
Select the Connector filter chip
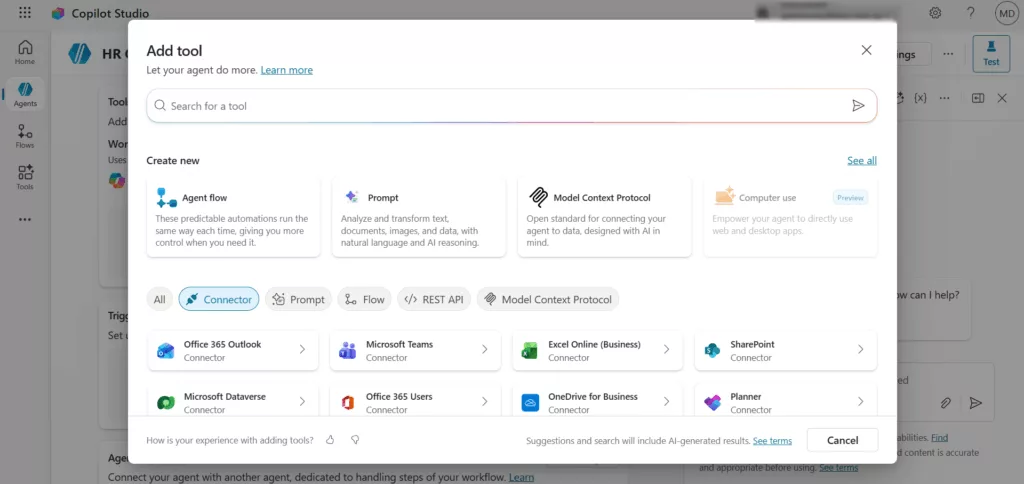pos(219,299)
